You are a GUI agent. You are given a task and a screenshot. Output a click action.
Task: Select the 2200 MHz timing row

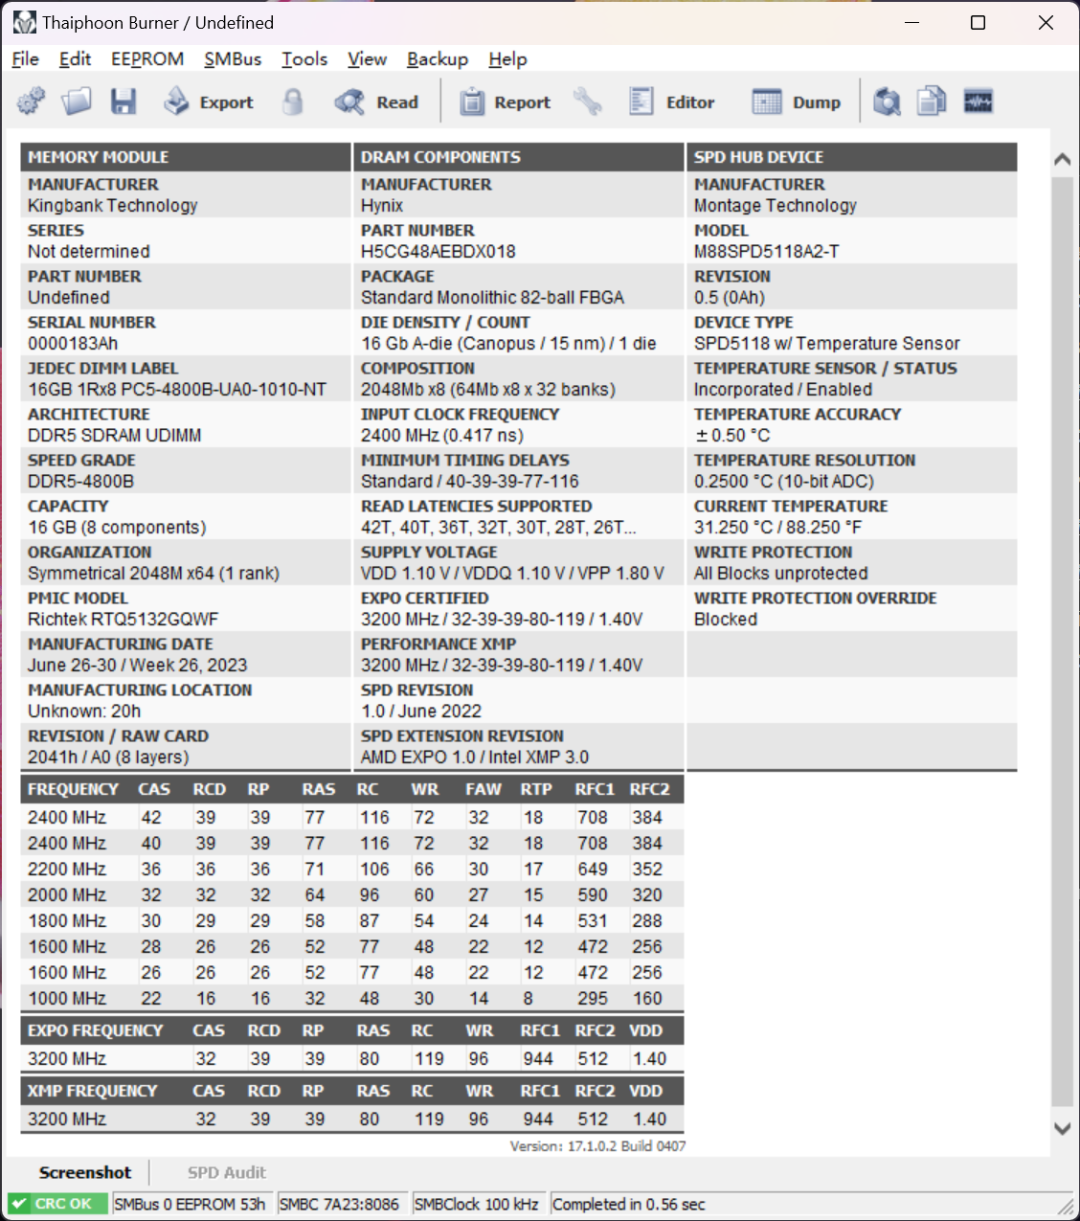point(352,869)
